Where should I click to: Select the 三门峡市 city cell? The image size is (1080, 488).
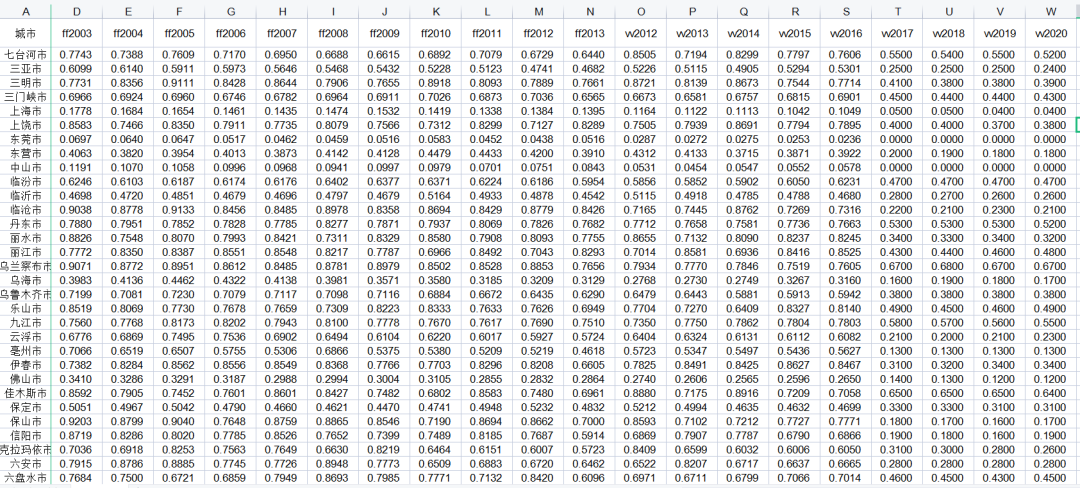25,96
